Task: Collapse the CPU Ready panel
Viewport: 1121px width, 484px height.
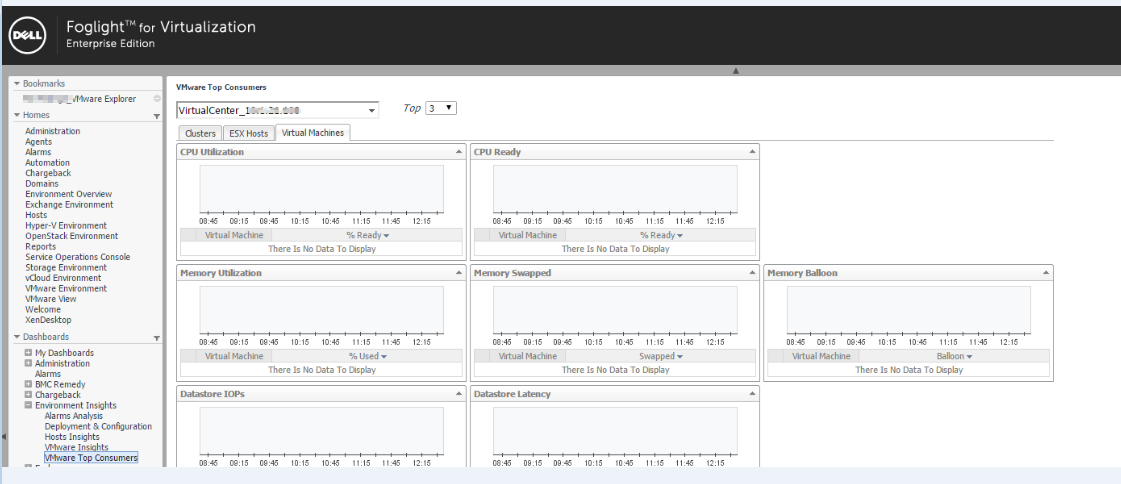Action: [x=752, y=152]
